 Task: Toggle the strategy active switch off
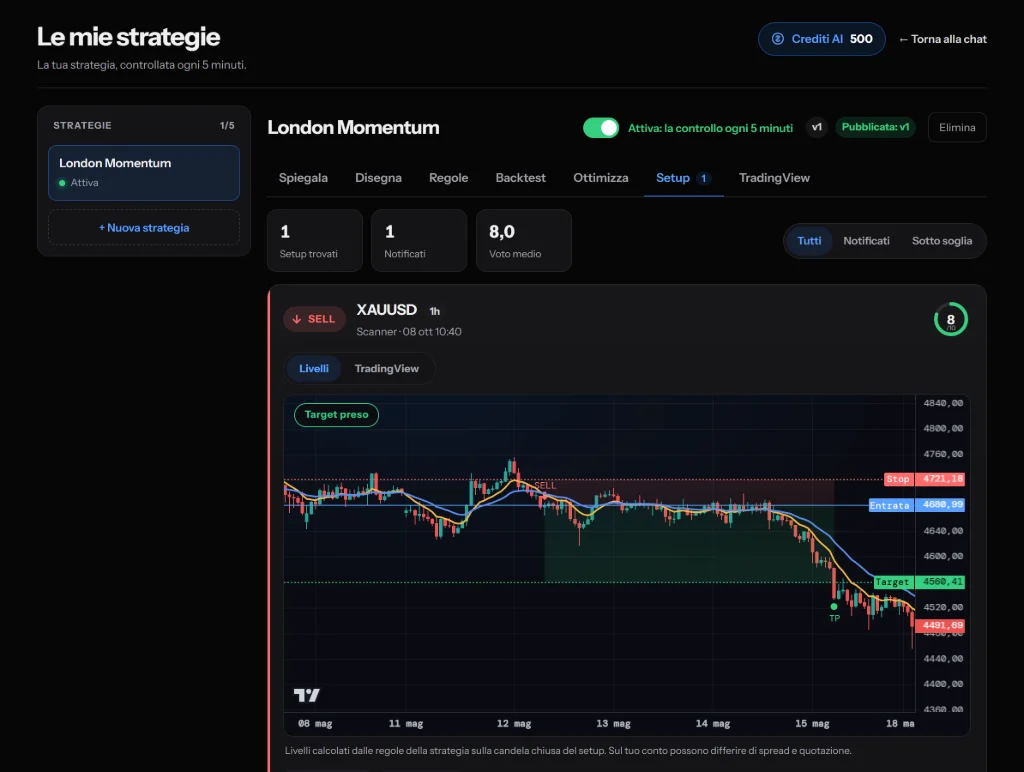pos(600,128)
